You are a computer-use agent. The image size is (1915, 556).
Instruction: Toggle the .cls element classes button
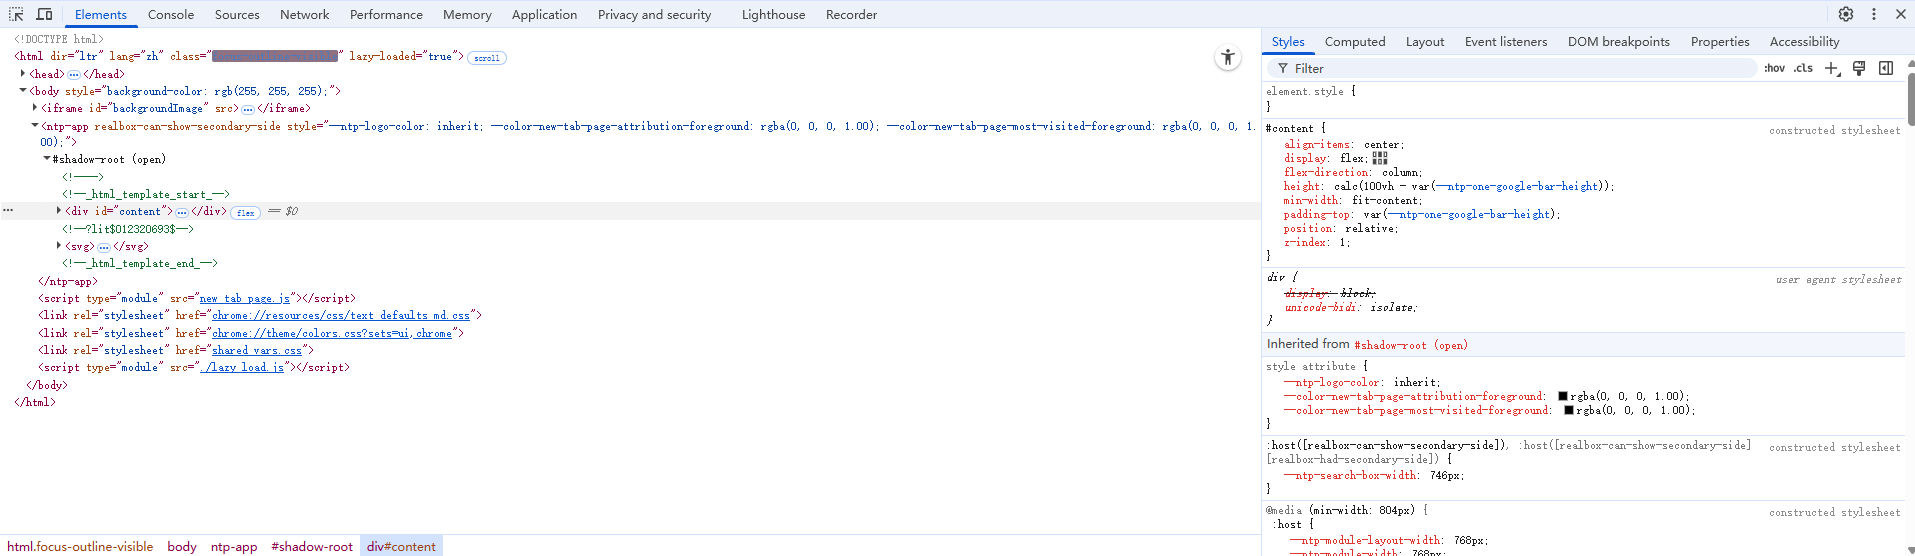pyautogui.click(x=1803, y=68)
